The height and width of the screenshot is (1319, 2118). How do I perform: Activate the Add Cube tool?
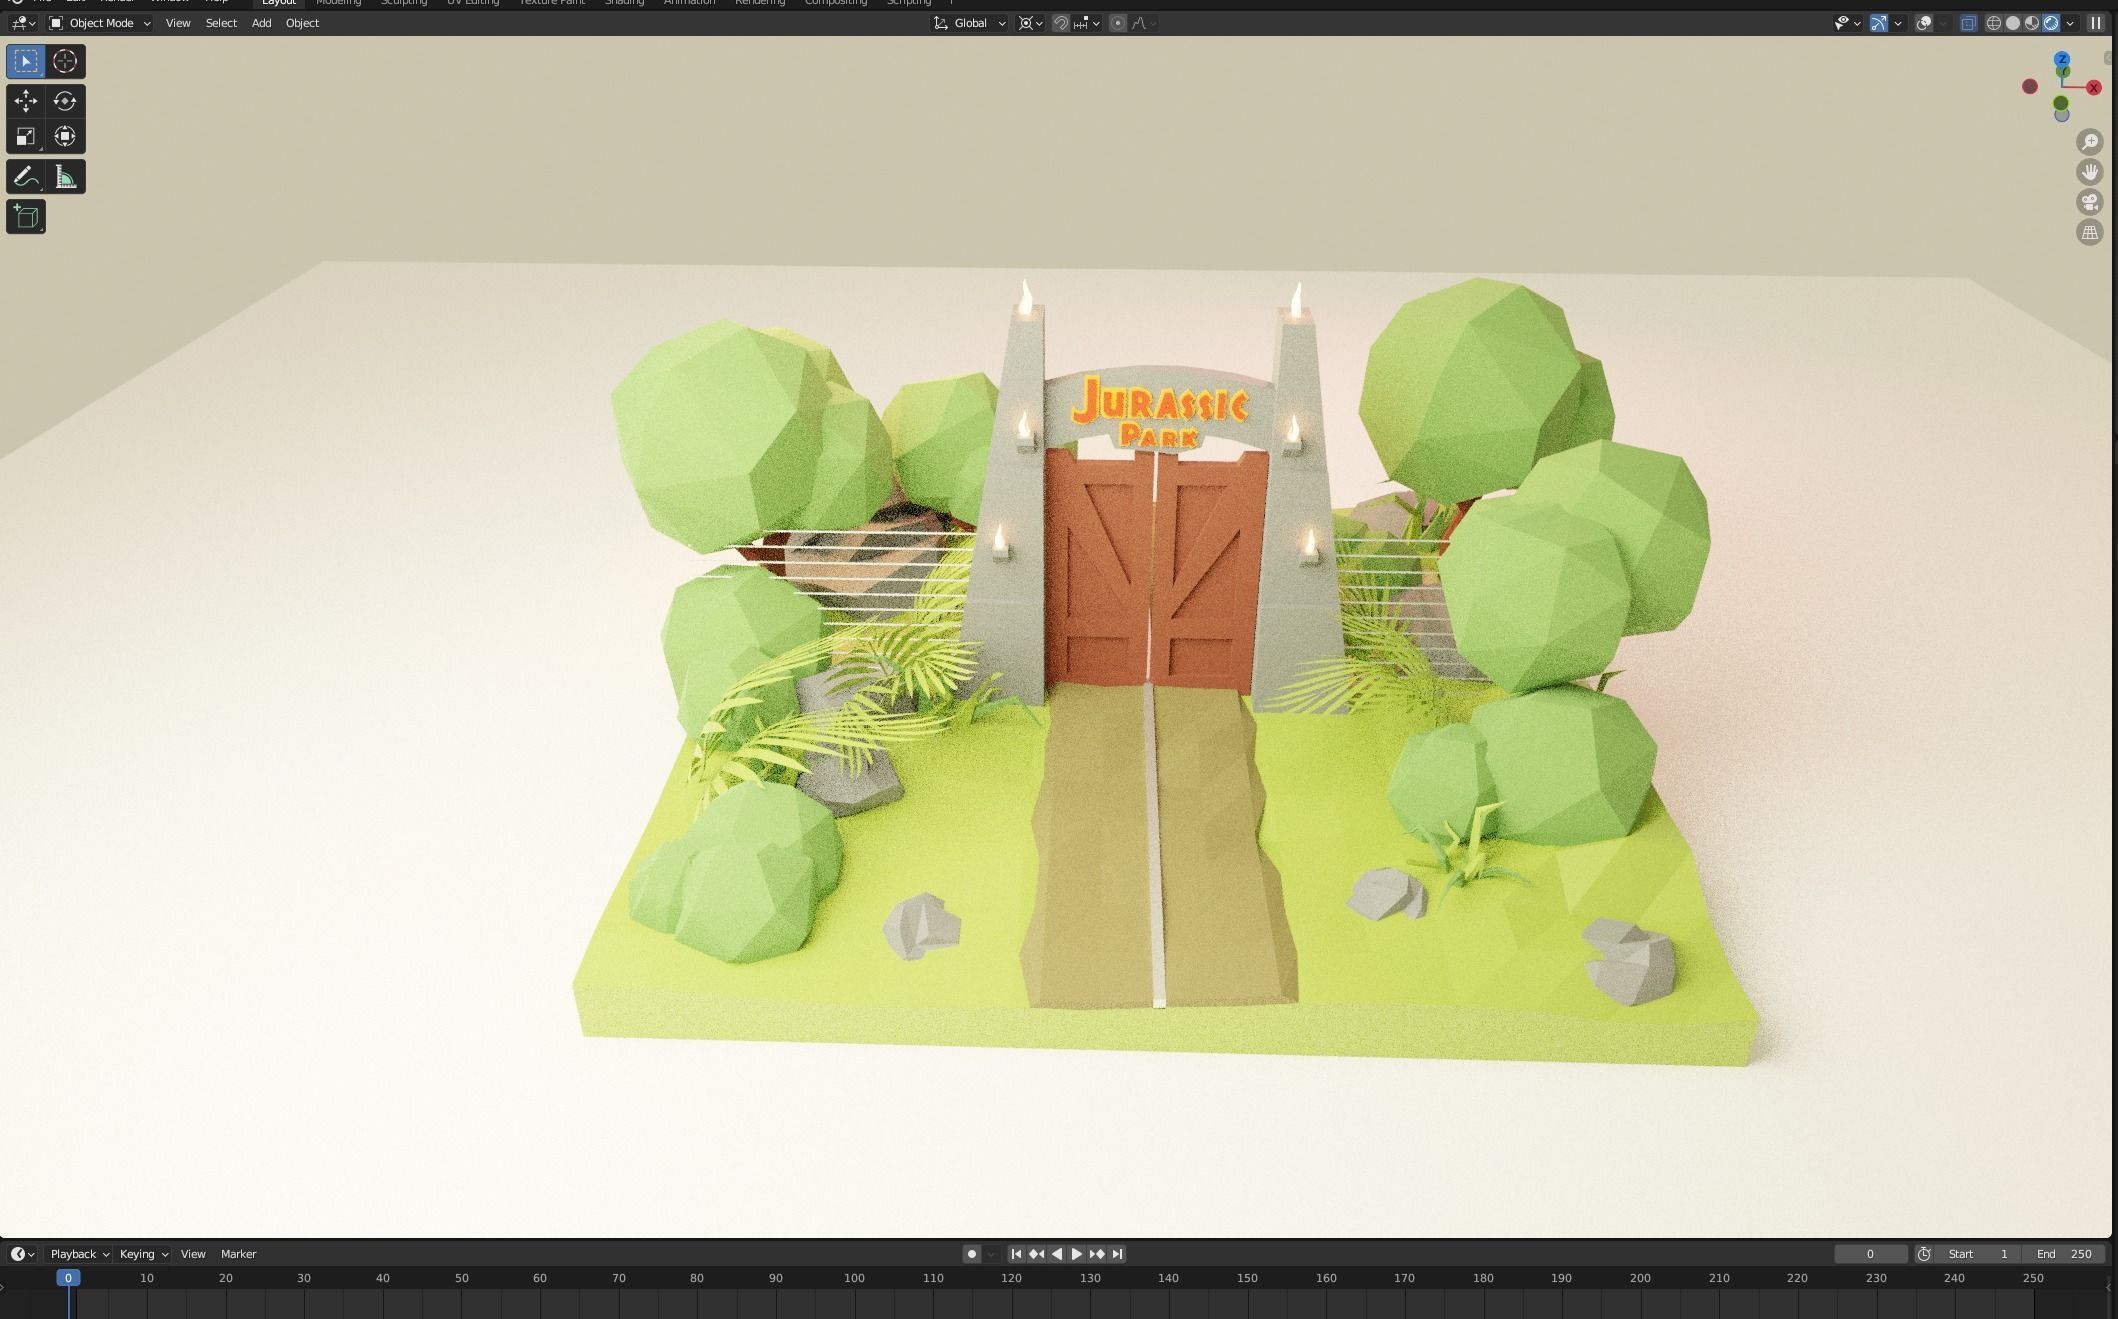26,217
